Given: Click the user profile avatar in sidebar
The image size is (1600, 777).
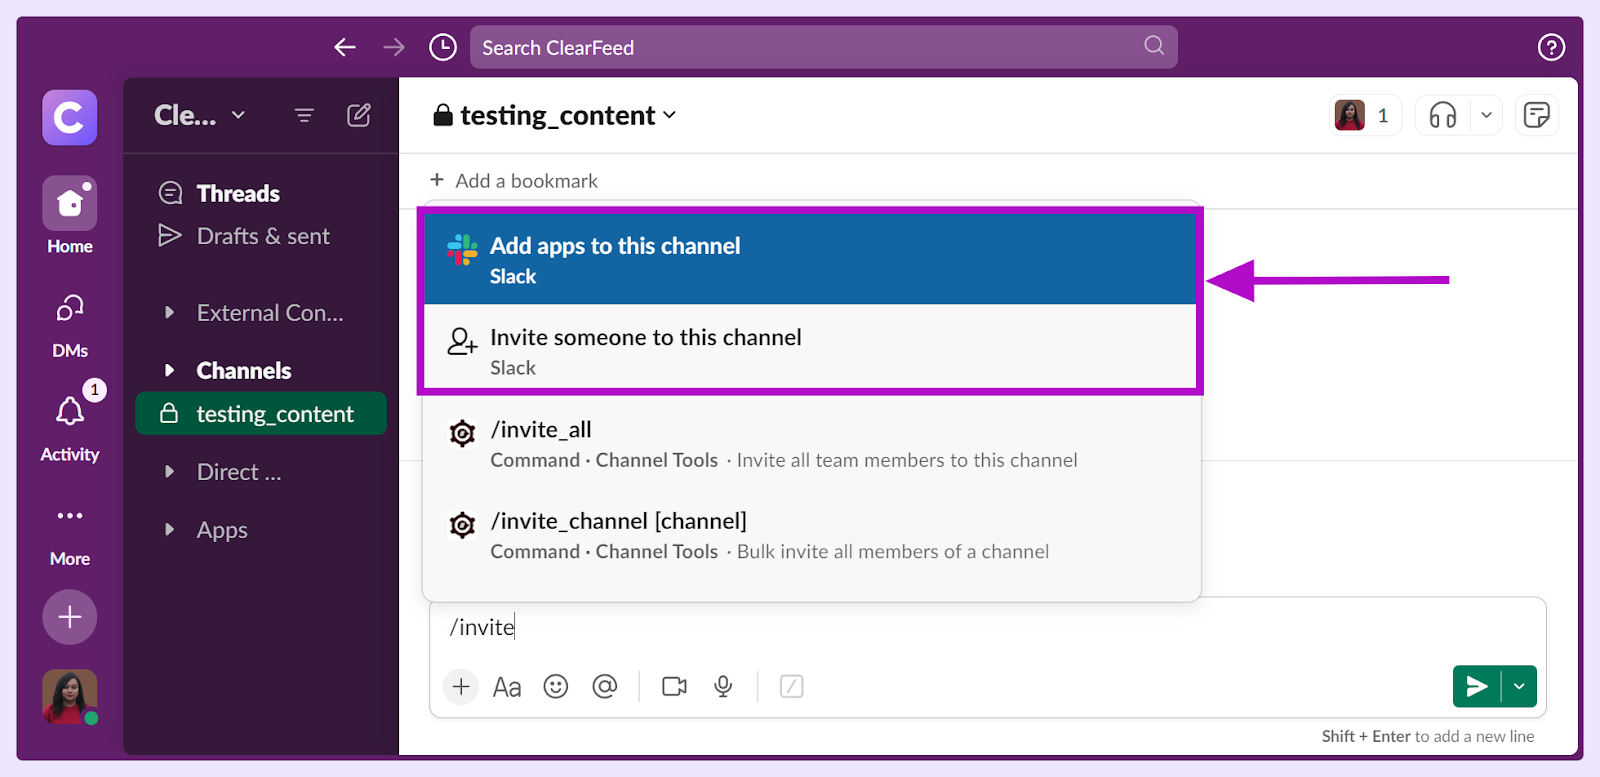Looking at the screenshot, I should tap(70, 697).
